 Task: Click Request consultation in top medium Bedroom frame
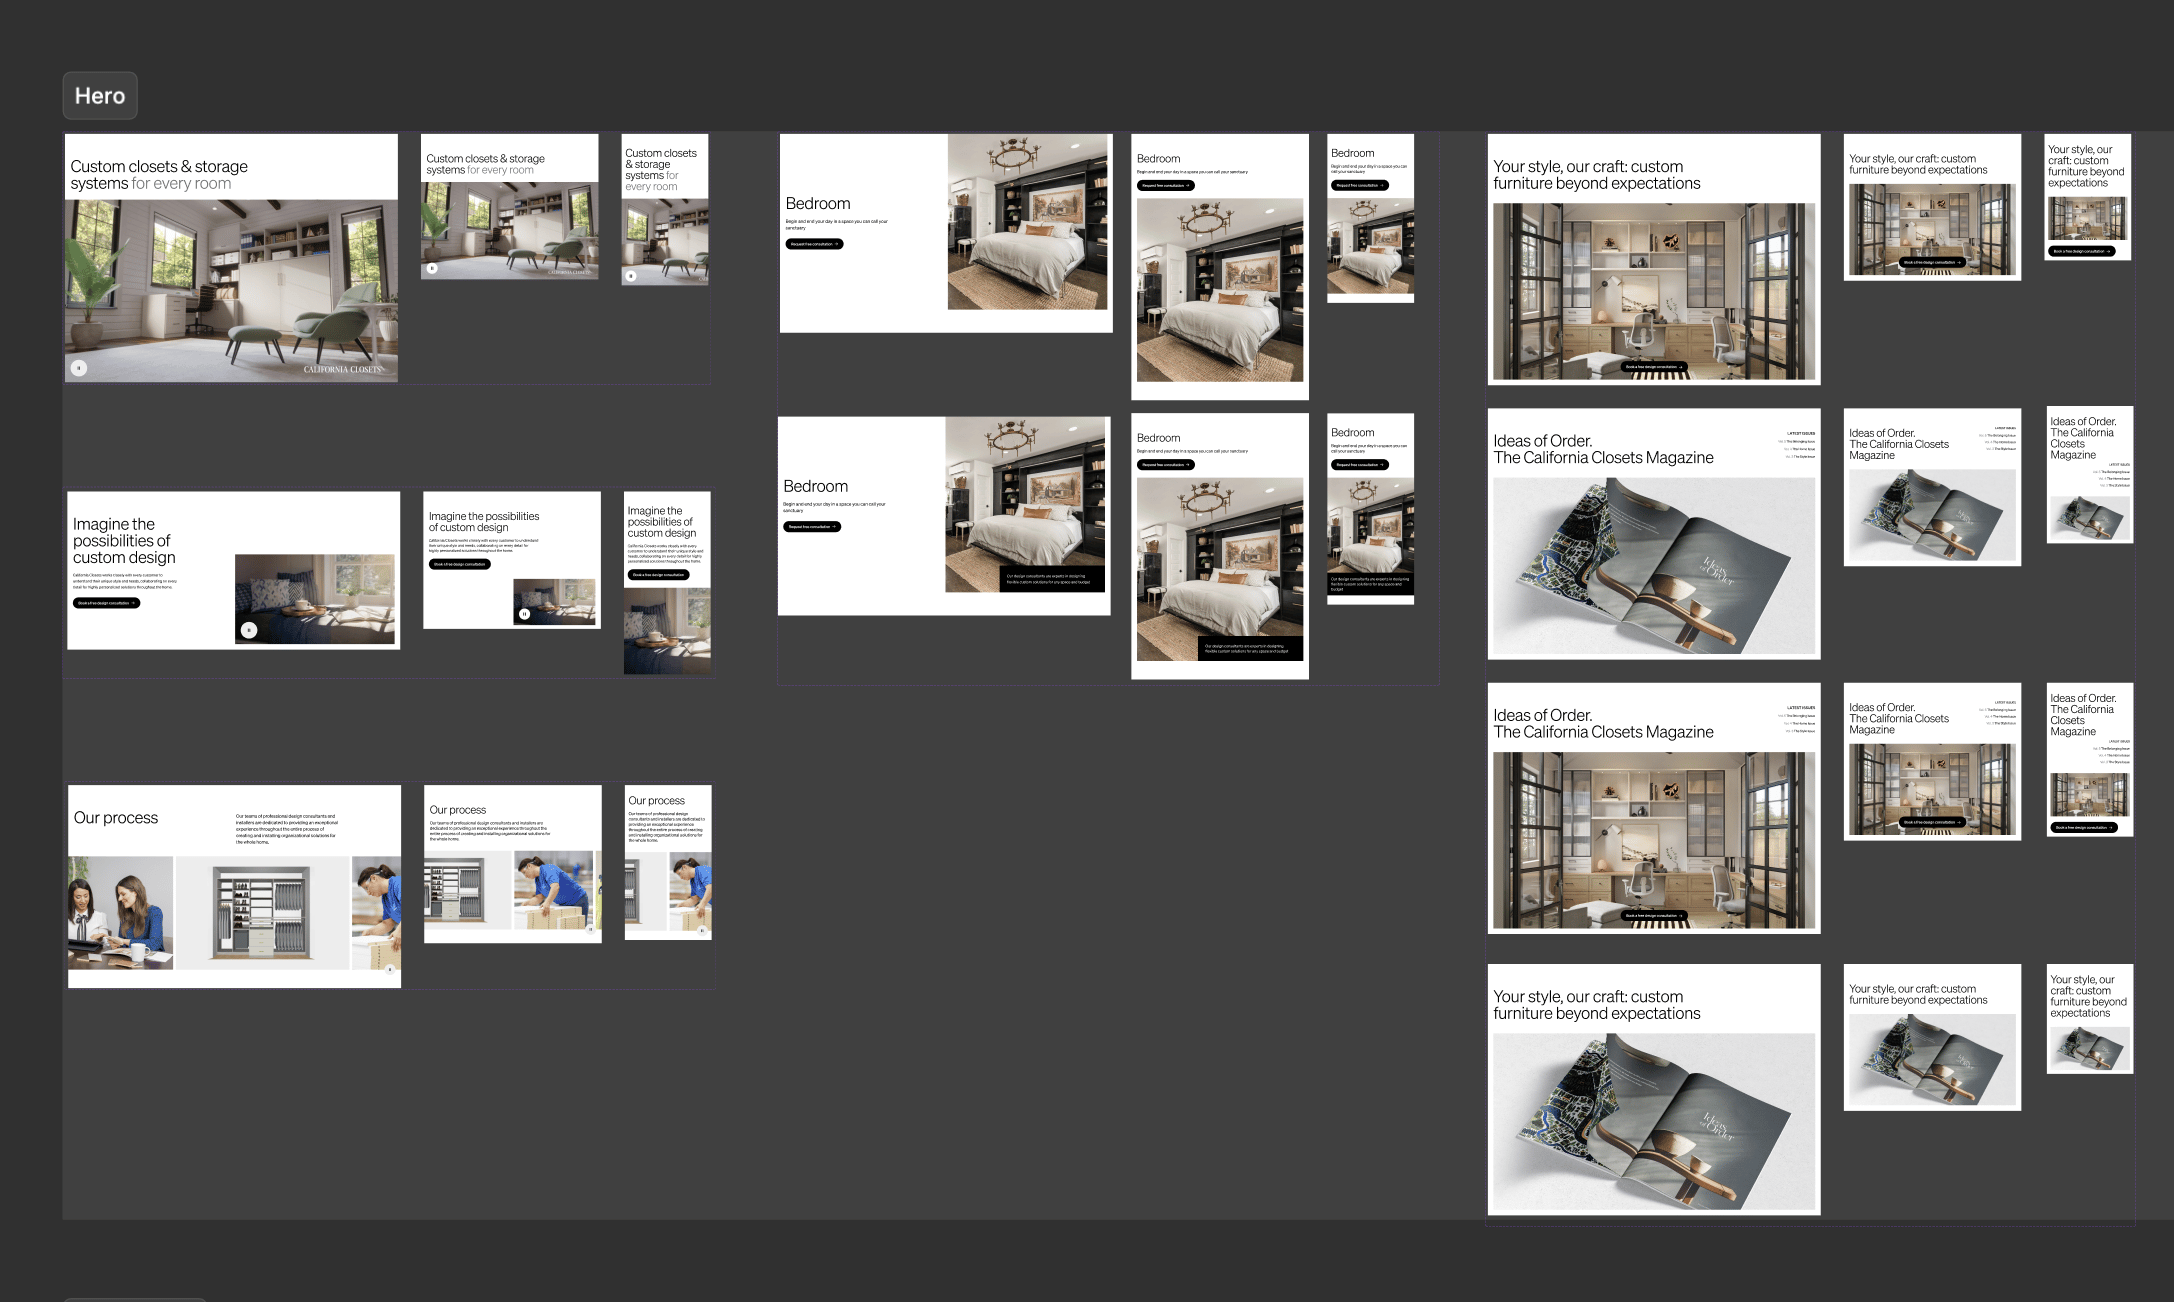tap(1166, 185)
